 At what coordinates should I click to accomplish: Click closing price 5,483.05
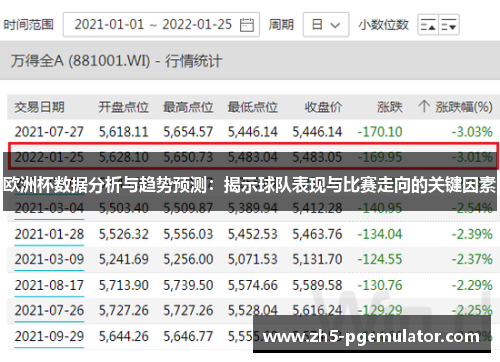point(317,157)
